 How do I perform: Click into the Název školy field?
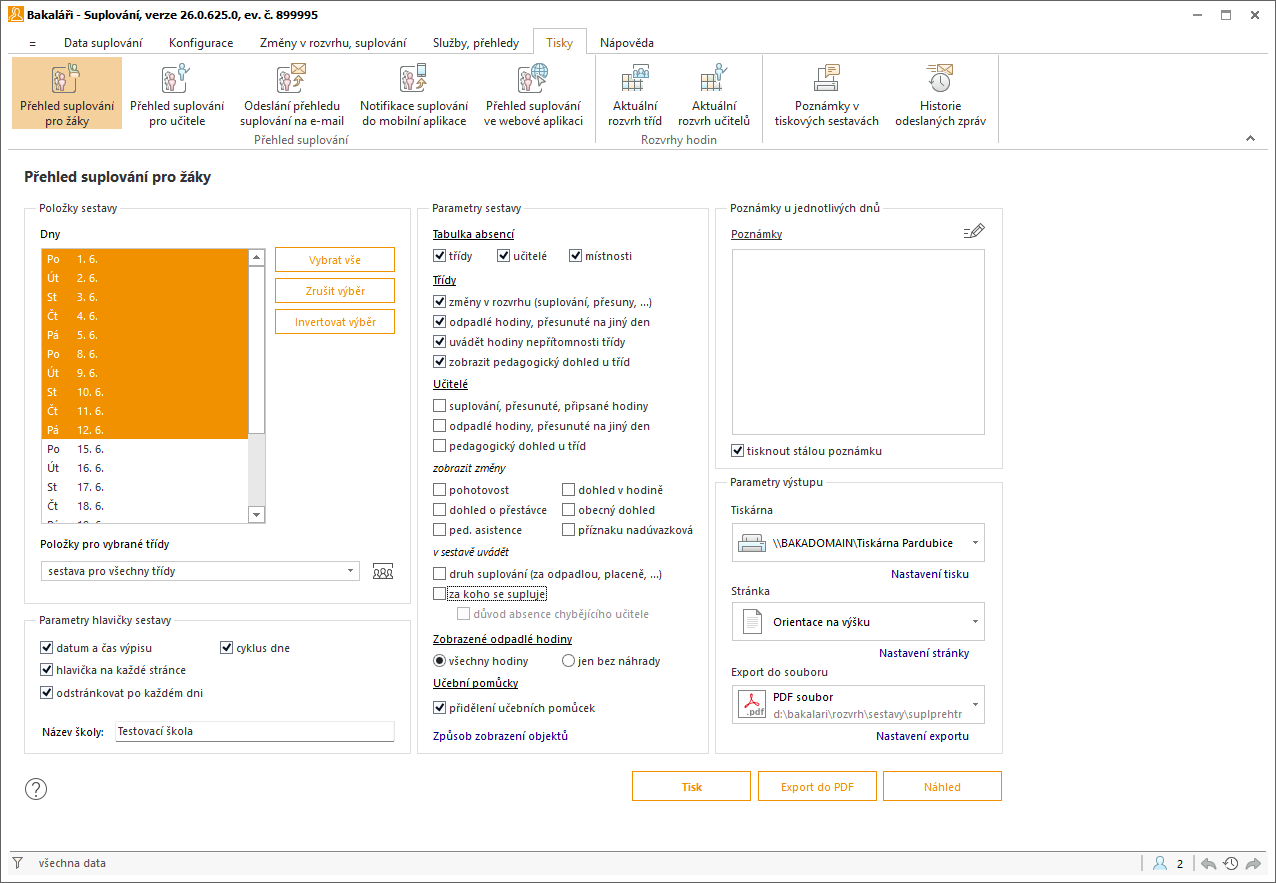255,732
